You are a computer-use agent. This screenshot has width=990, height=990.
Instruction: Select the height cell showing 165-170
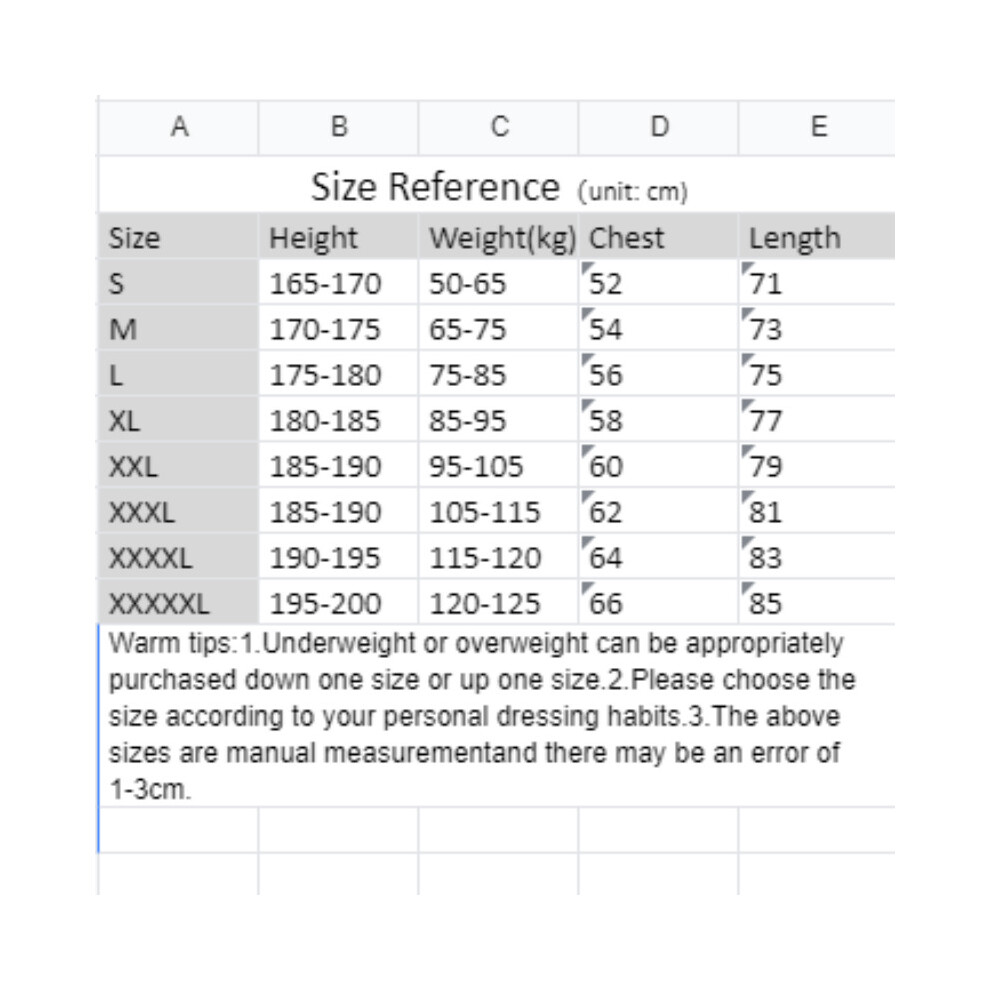point(339,284)
